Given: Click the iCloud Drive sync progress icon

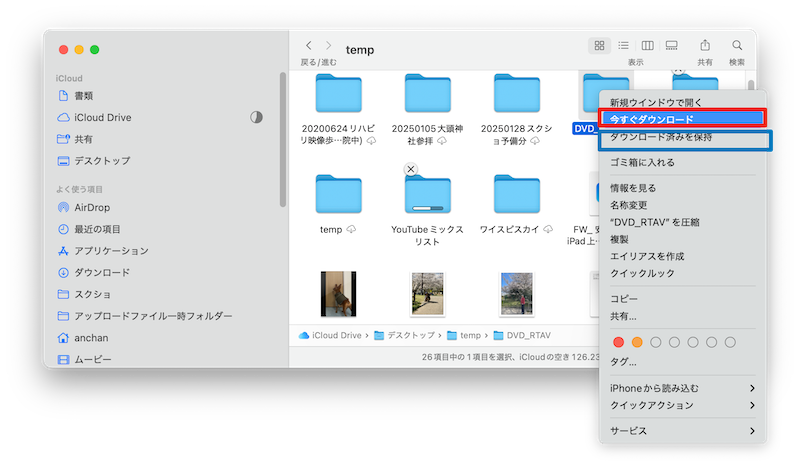Looking at the screenshot, I should point(256,117).
